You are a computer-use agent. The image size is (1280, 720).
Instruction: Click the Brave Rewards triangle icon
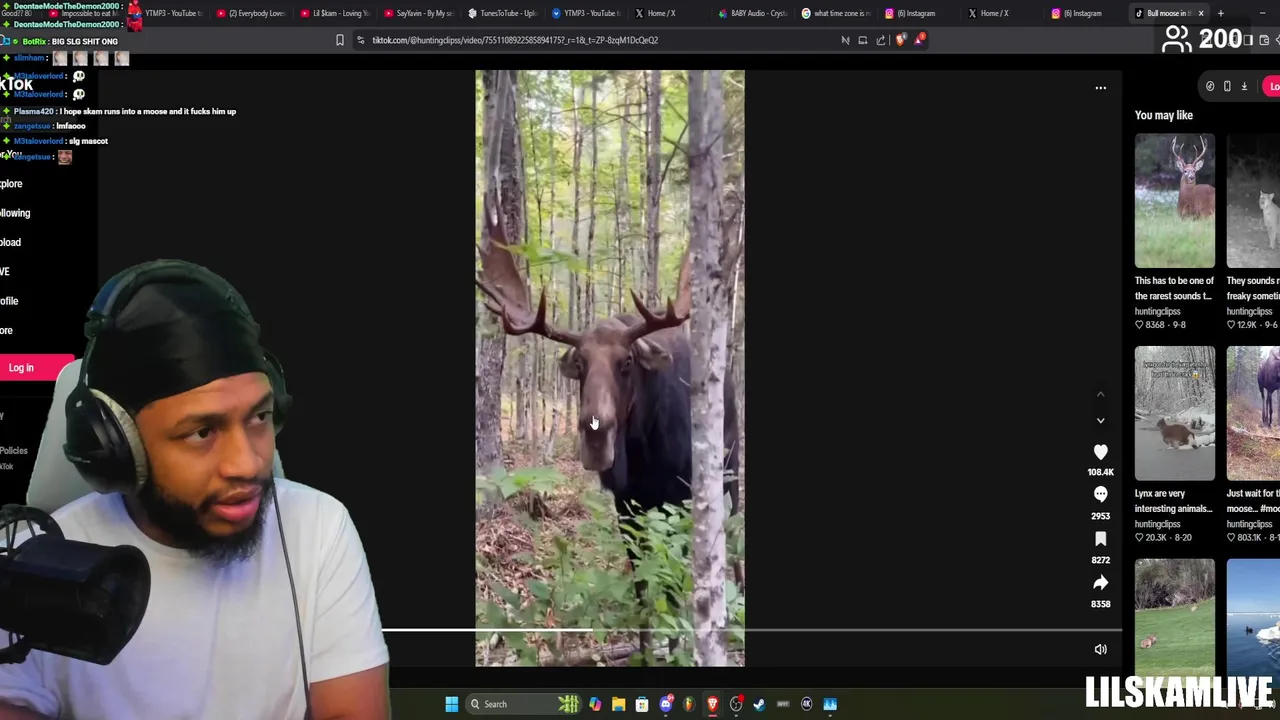pos(919,40)
